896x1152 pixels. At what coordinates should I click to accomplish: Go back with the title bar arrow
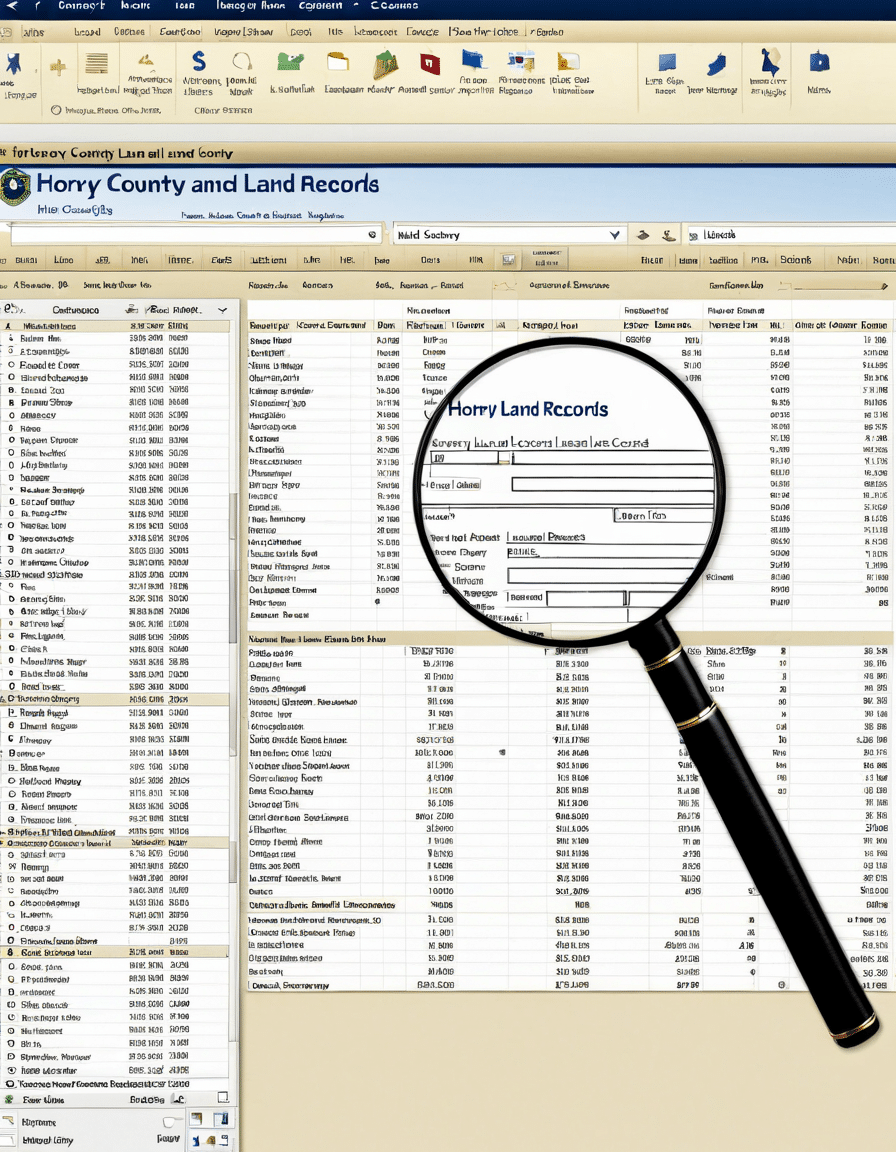(12, 6)
